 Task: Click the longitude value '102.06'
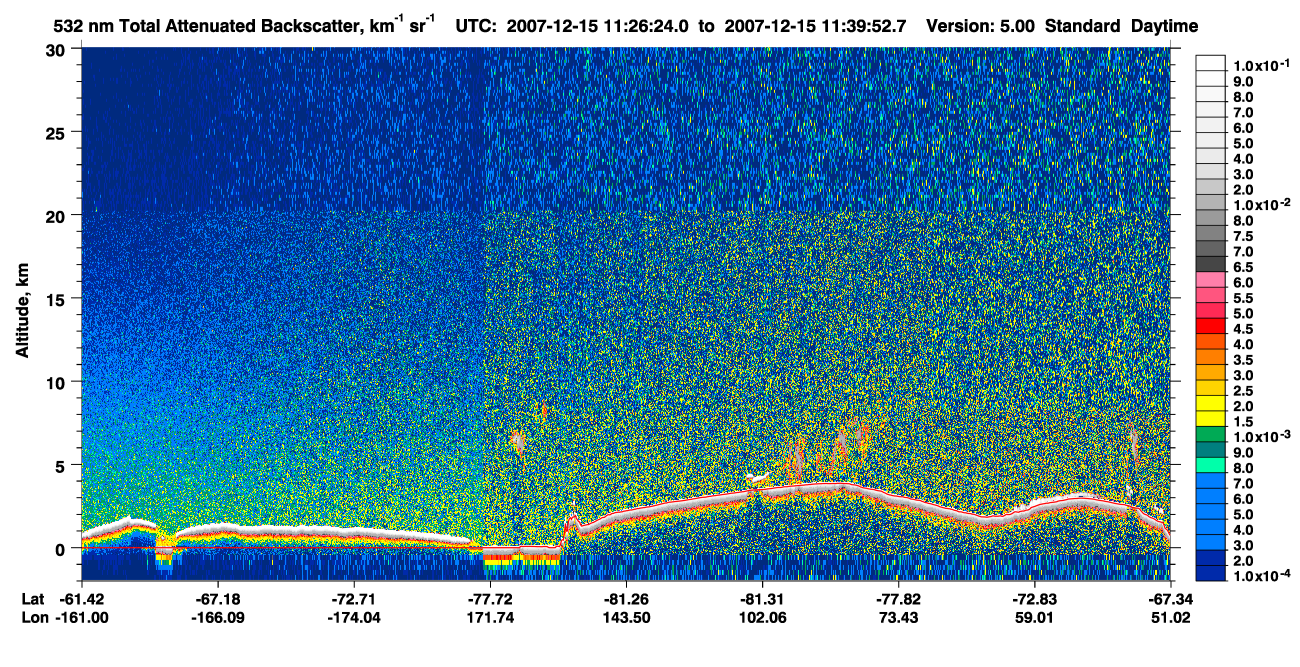coord(762,618)
